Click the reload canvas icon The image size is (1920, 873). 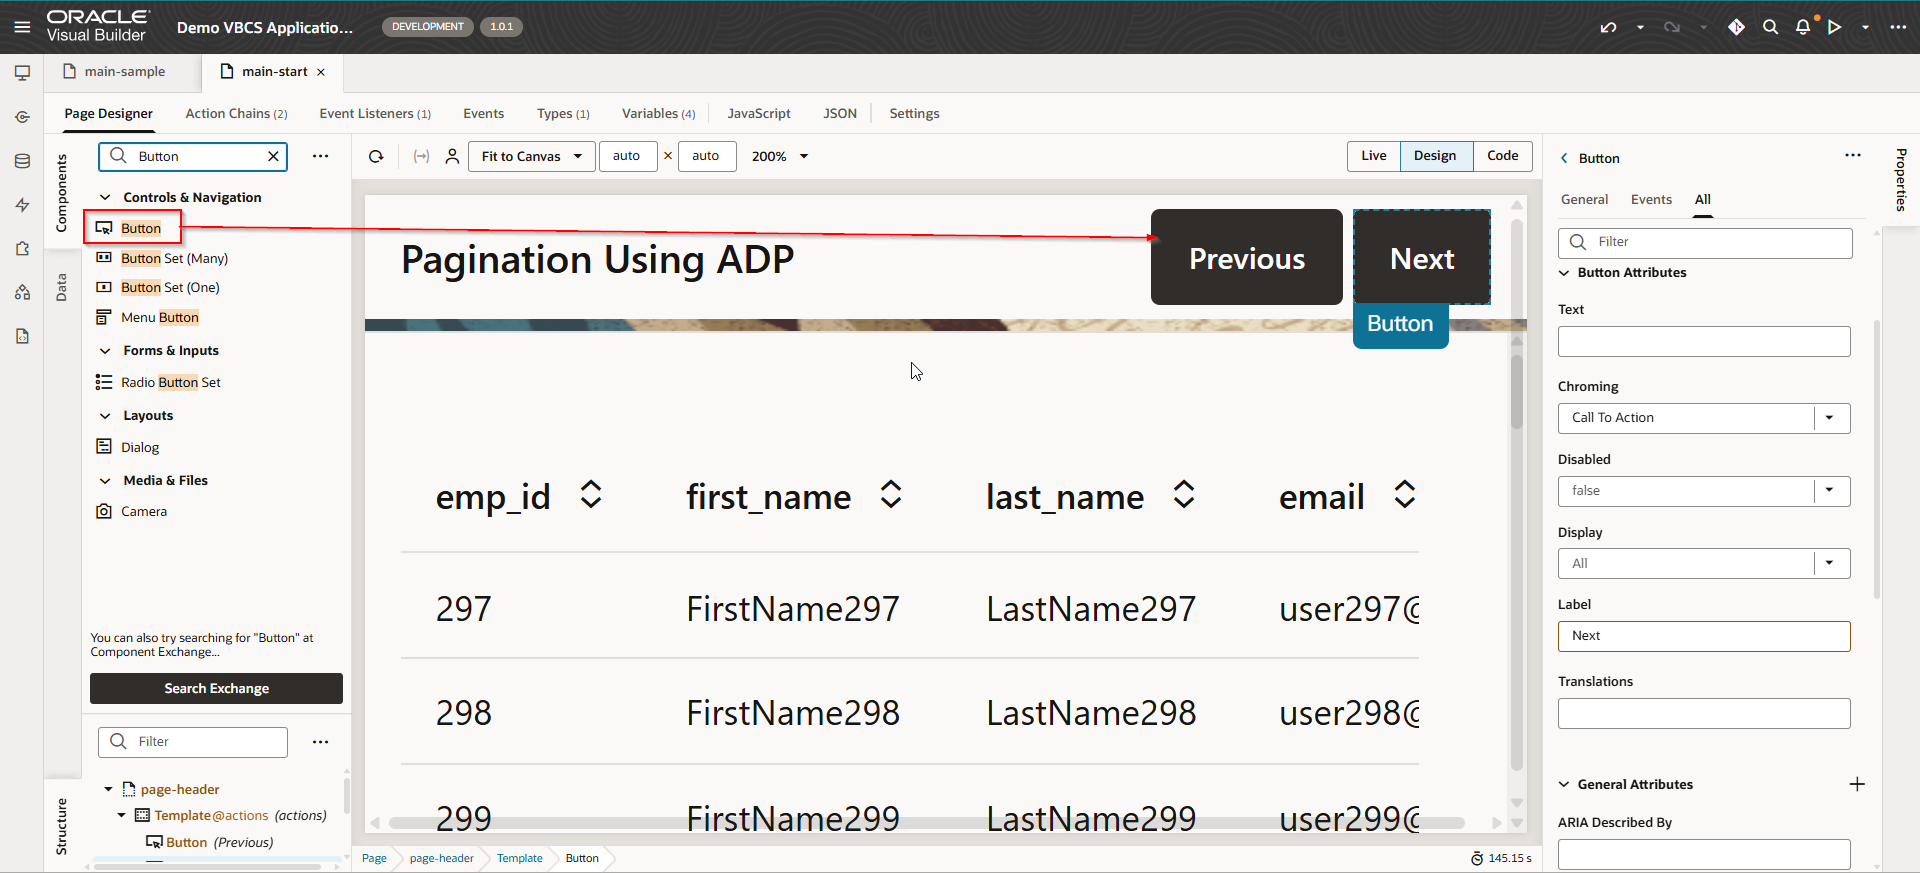point(376,156)
